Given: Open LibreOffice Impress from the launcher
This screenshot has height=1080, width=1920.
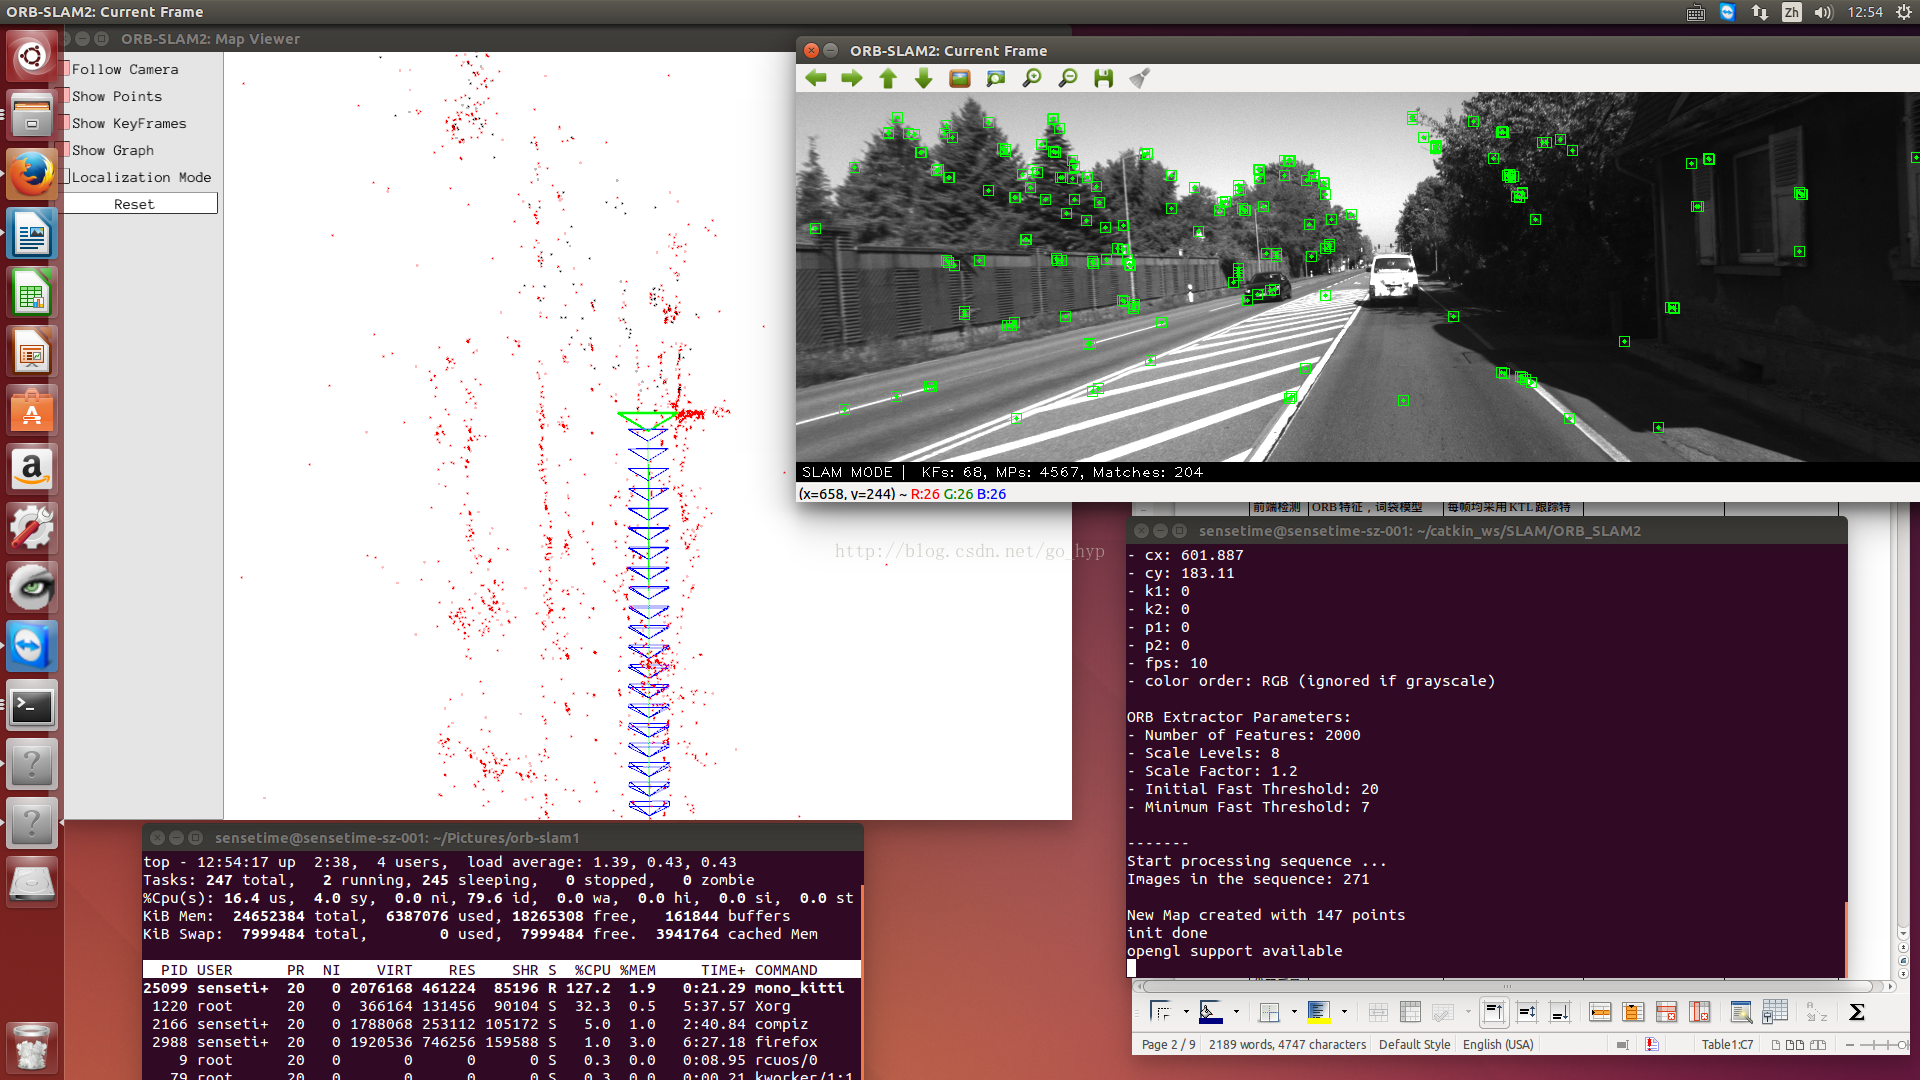Looking at the screenshot, I should [32, 352].
